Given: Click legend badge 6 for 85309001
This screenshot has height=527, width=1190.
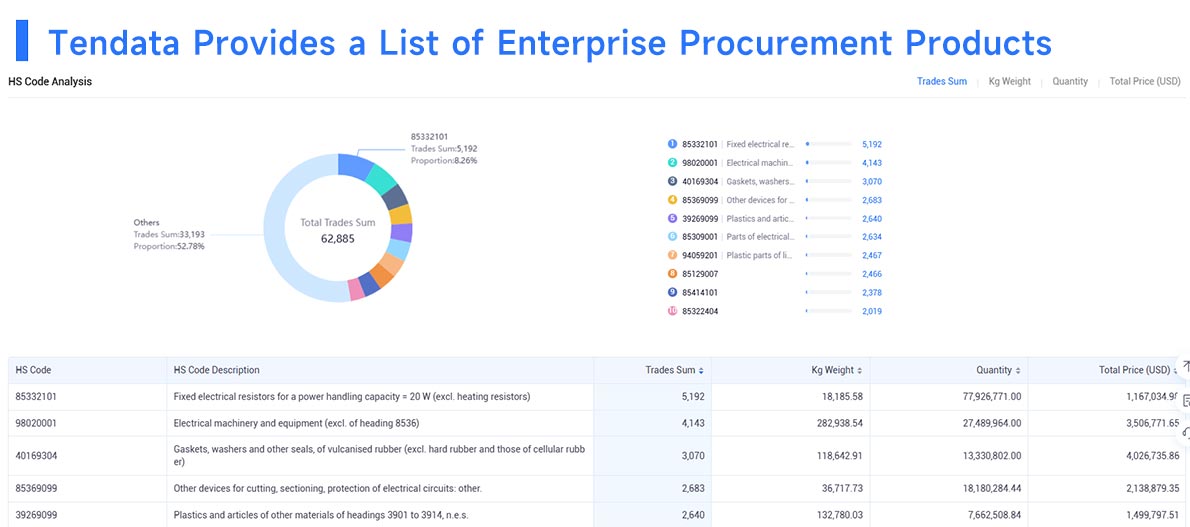Looking at the screenshot, I should tap(672, 236).
